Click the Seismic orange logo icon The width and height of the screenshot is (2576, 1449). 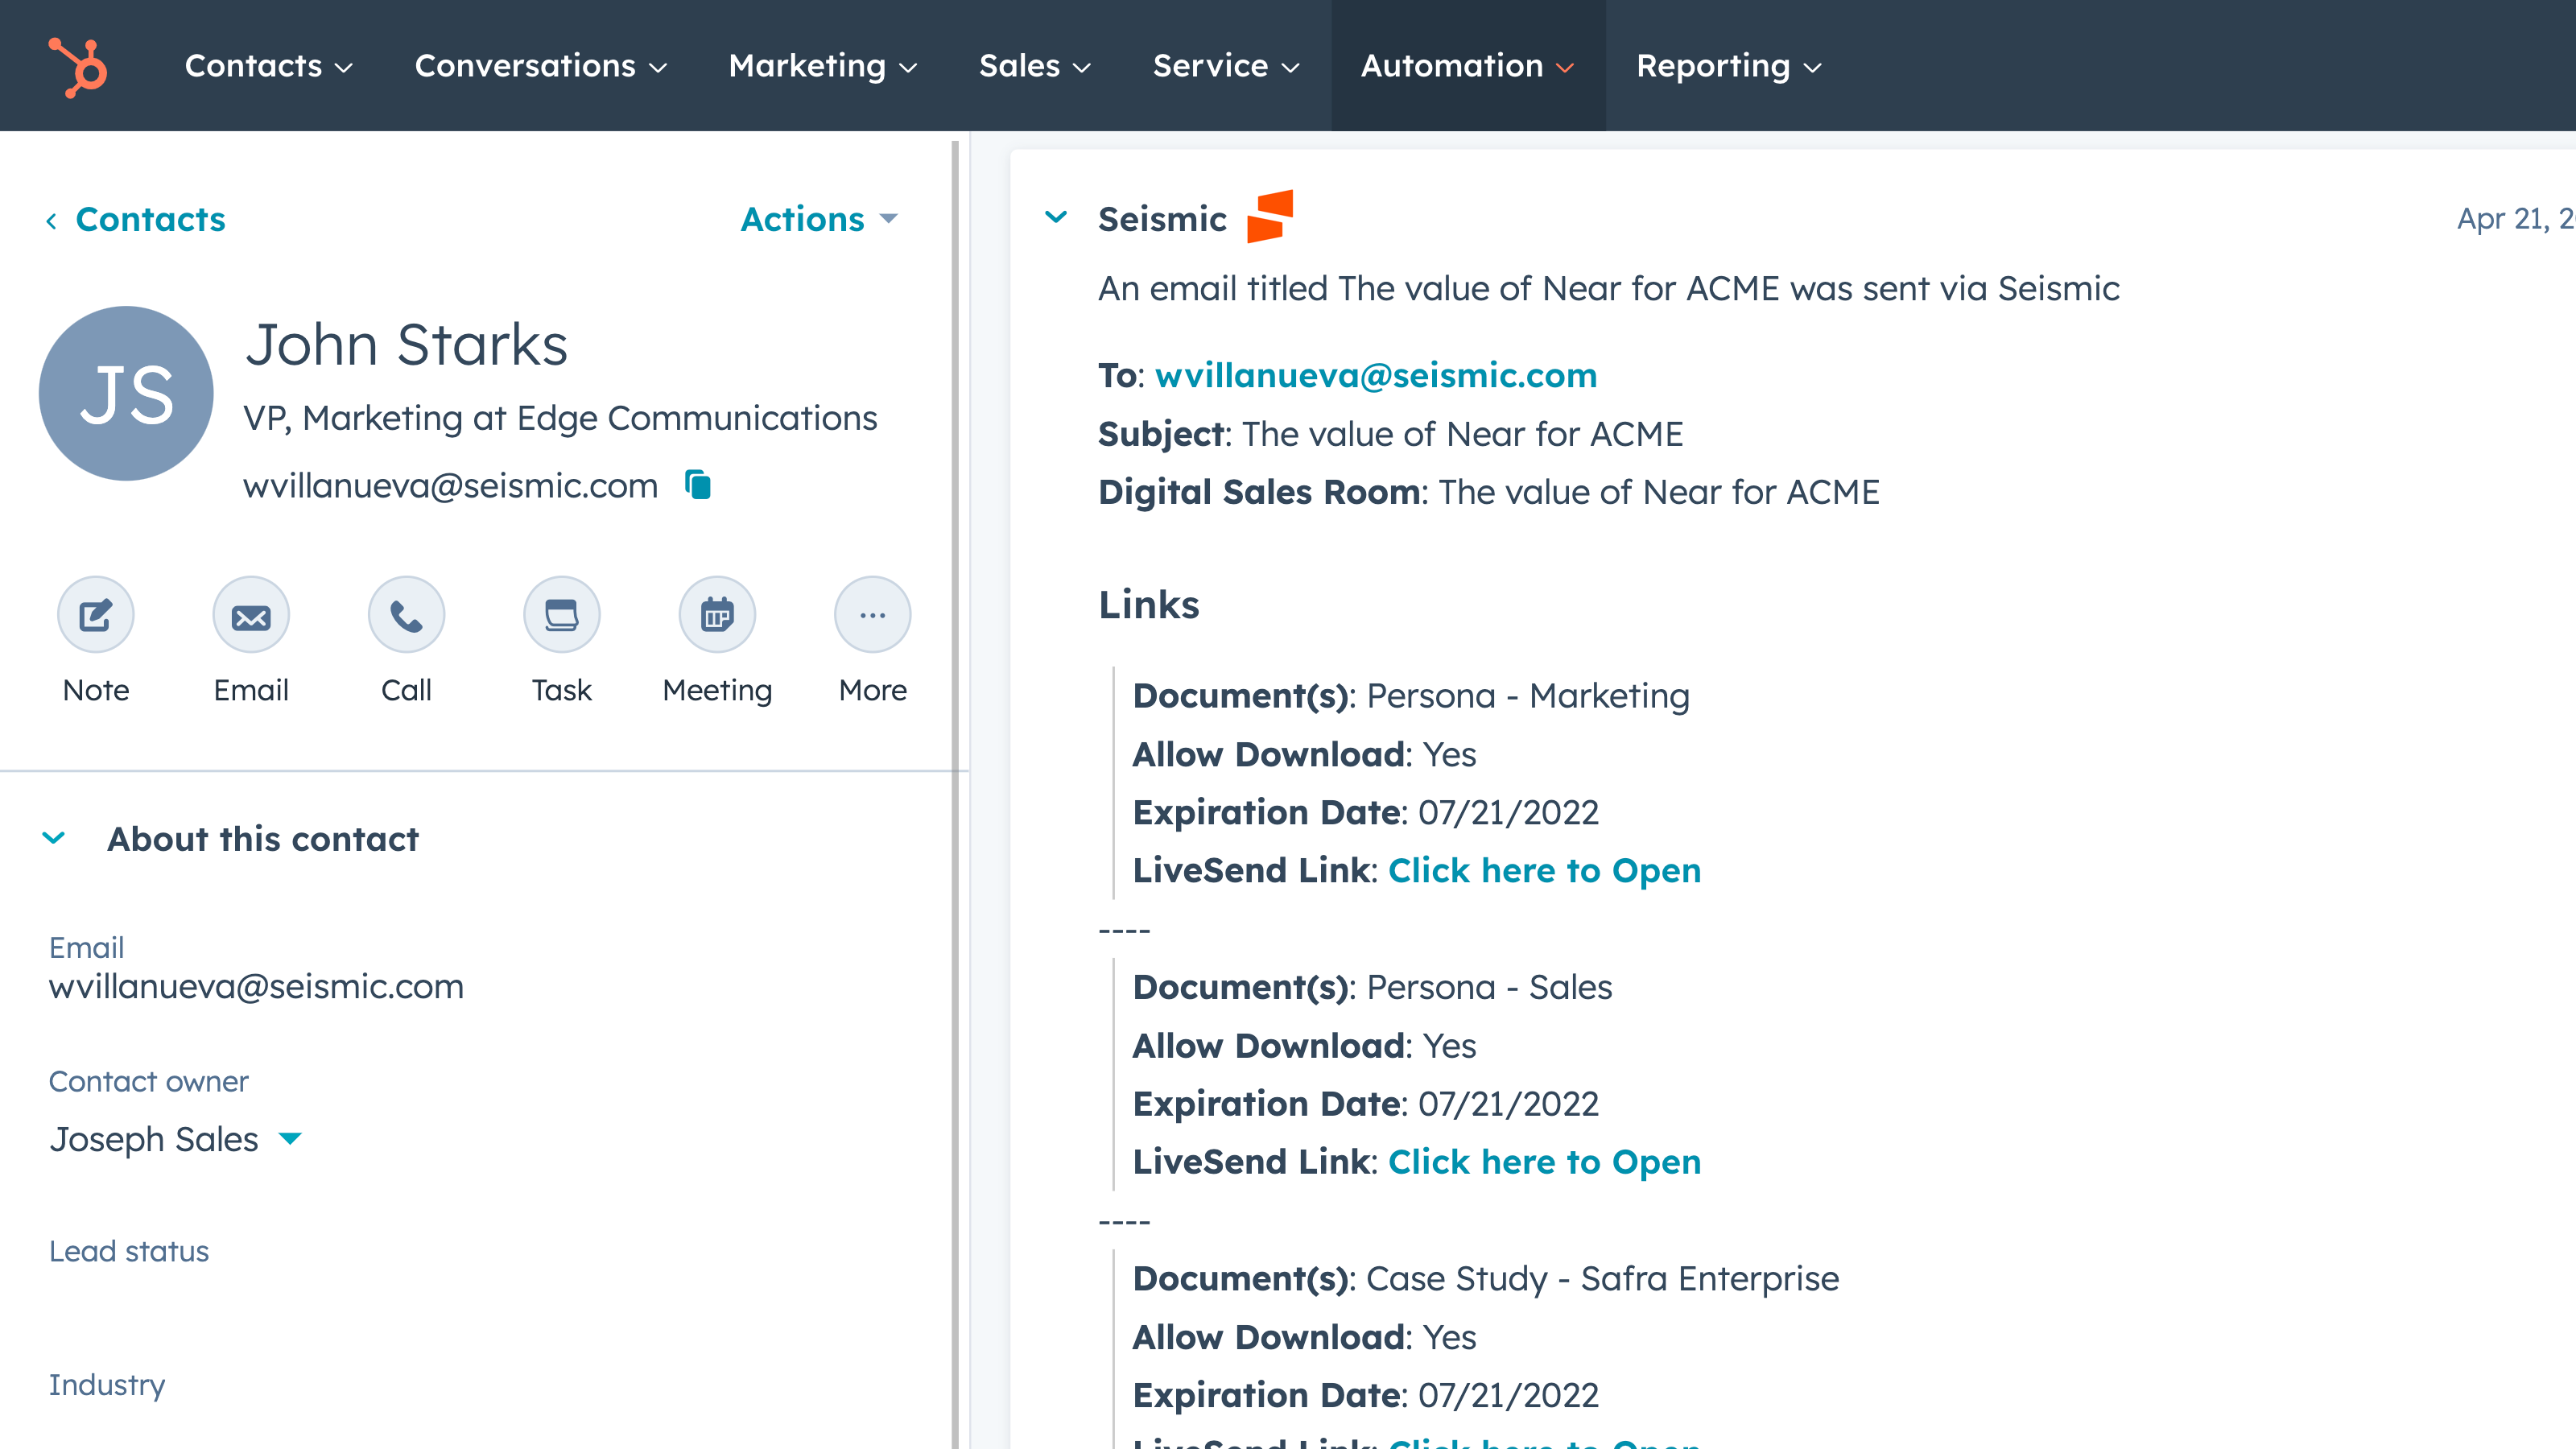pos(1270,216)
